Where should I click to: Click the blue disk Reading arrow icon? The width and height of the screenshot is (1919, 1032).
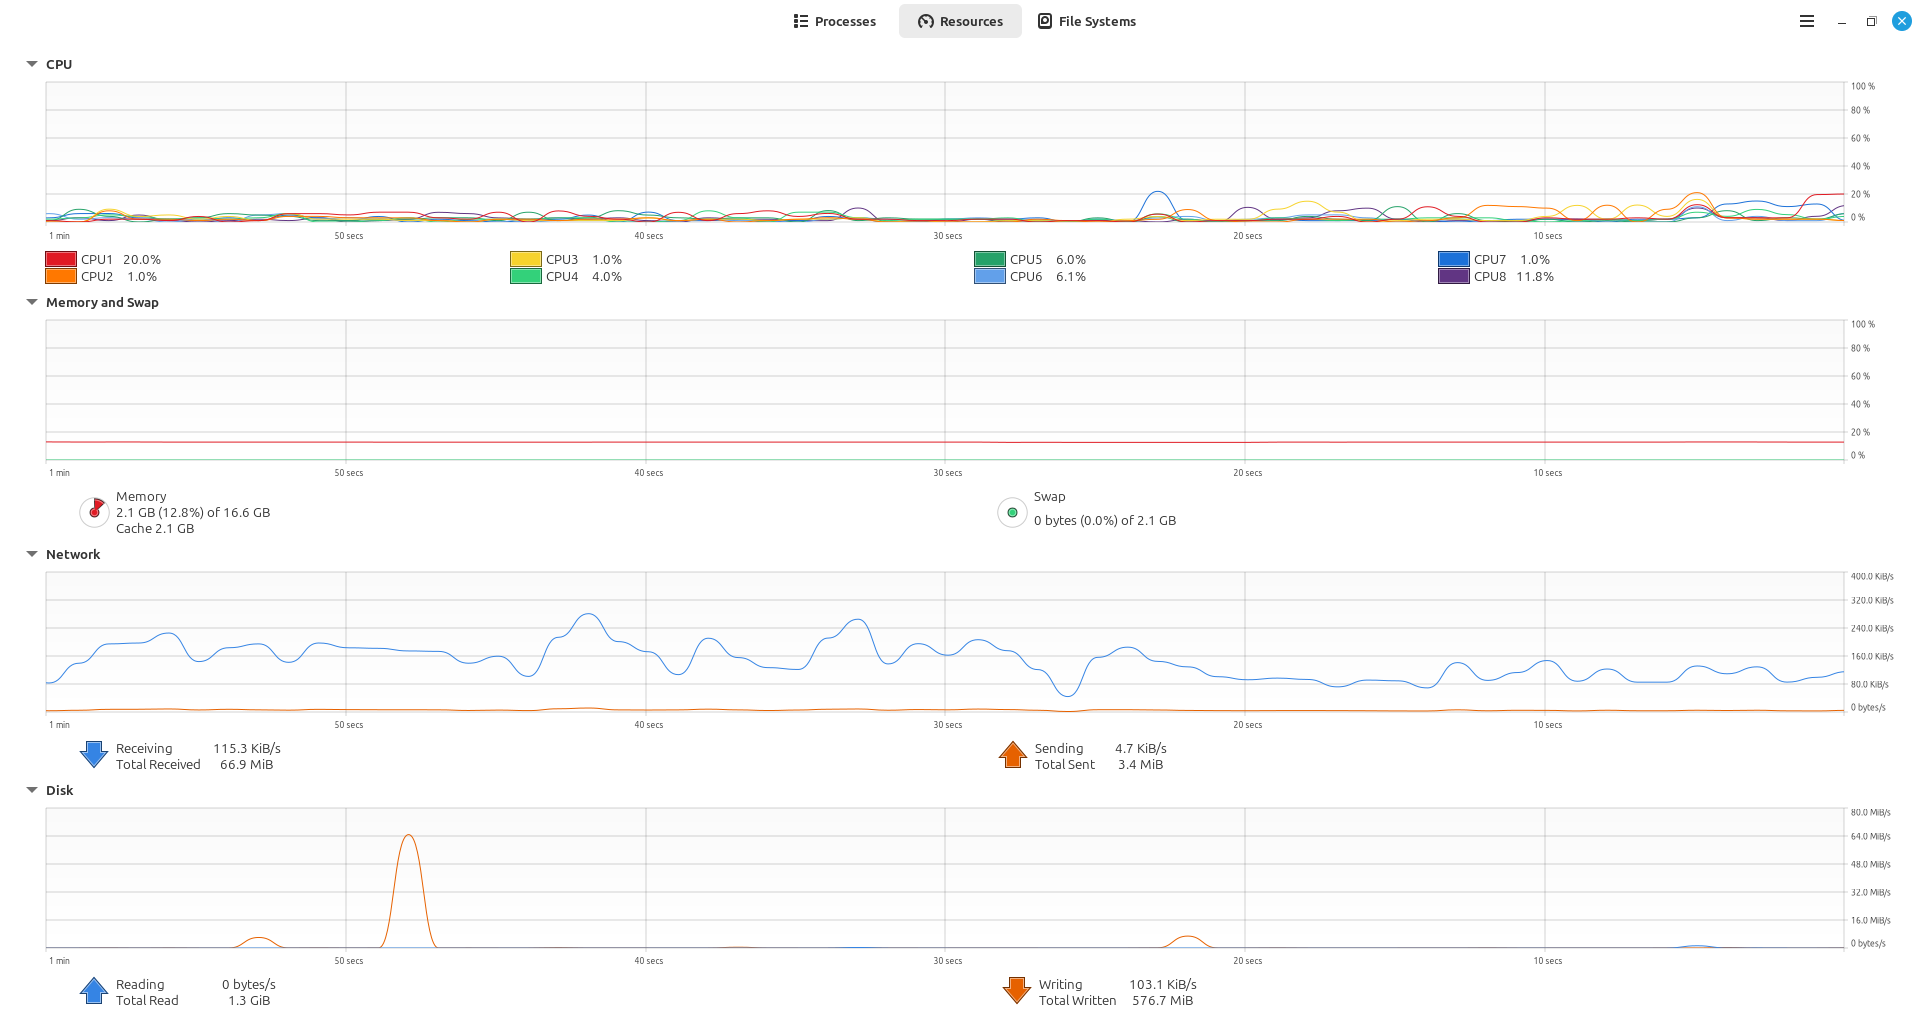coord(94,991)
